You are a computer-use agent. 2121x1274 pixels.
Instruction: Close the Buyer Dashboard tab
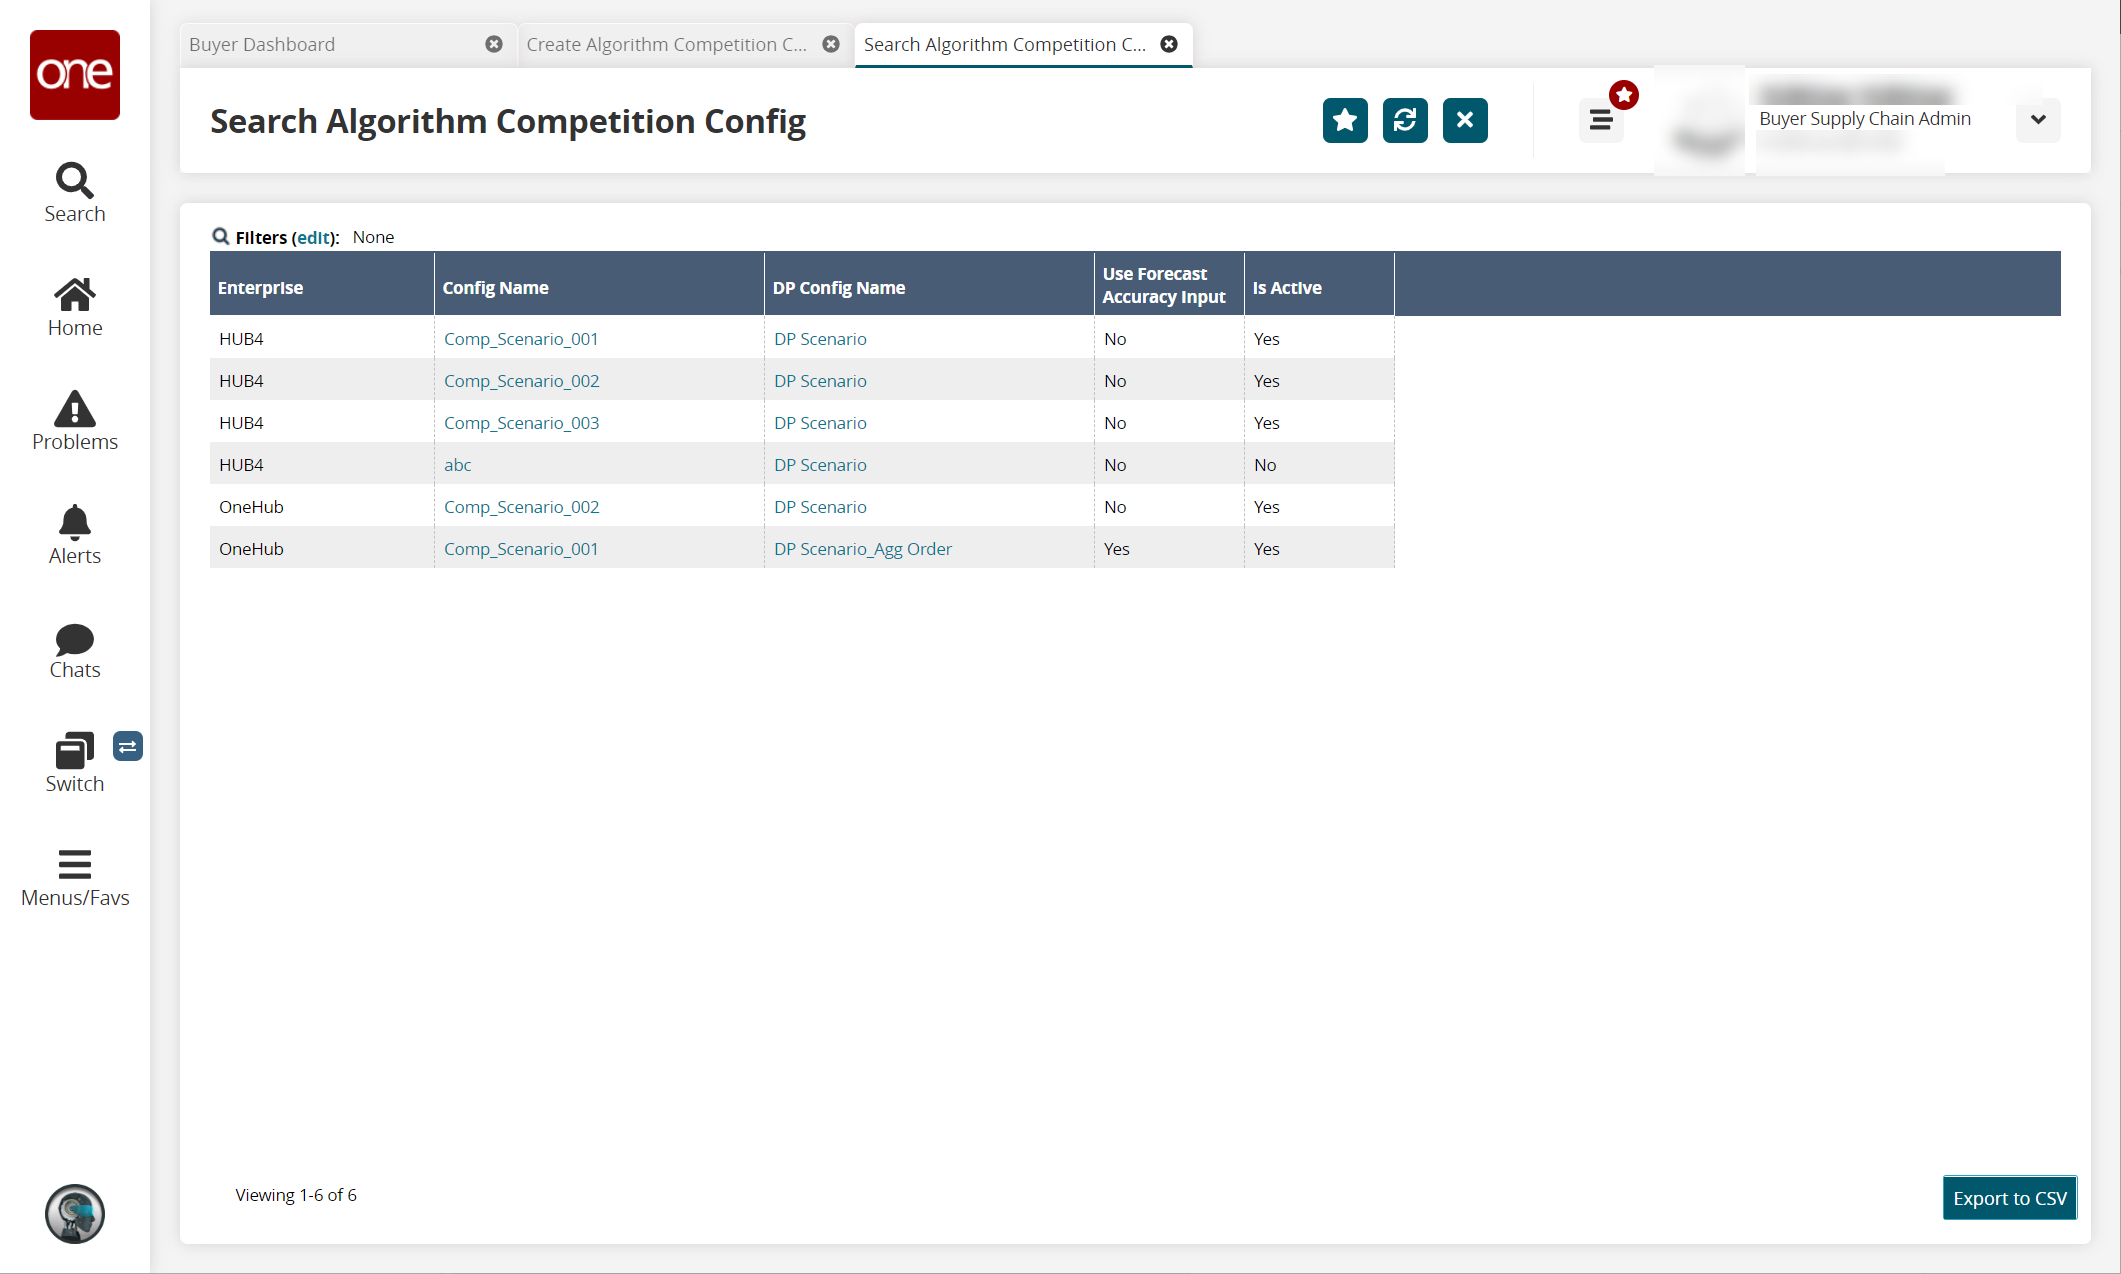pyautogui.click(x=494, y=45)
